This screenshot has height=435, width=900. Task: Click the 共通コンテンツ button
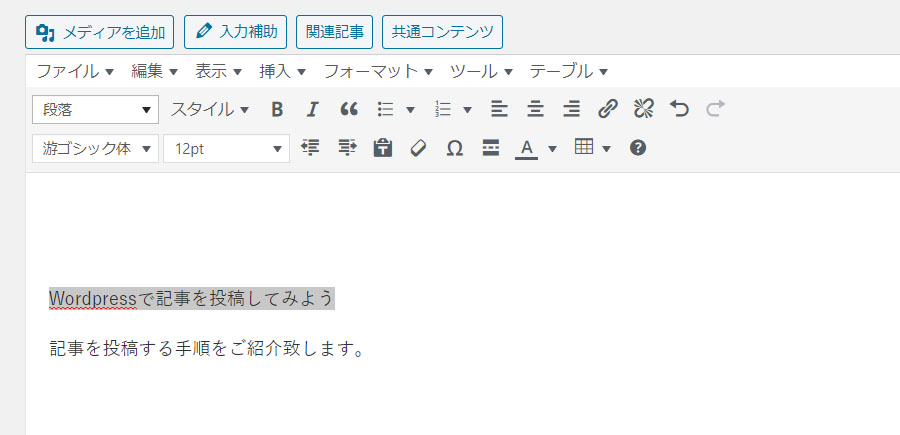[442, 32]
